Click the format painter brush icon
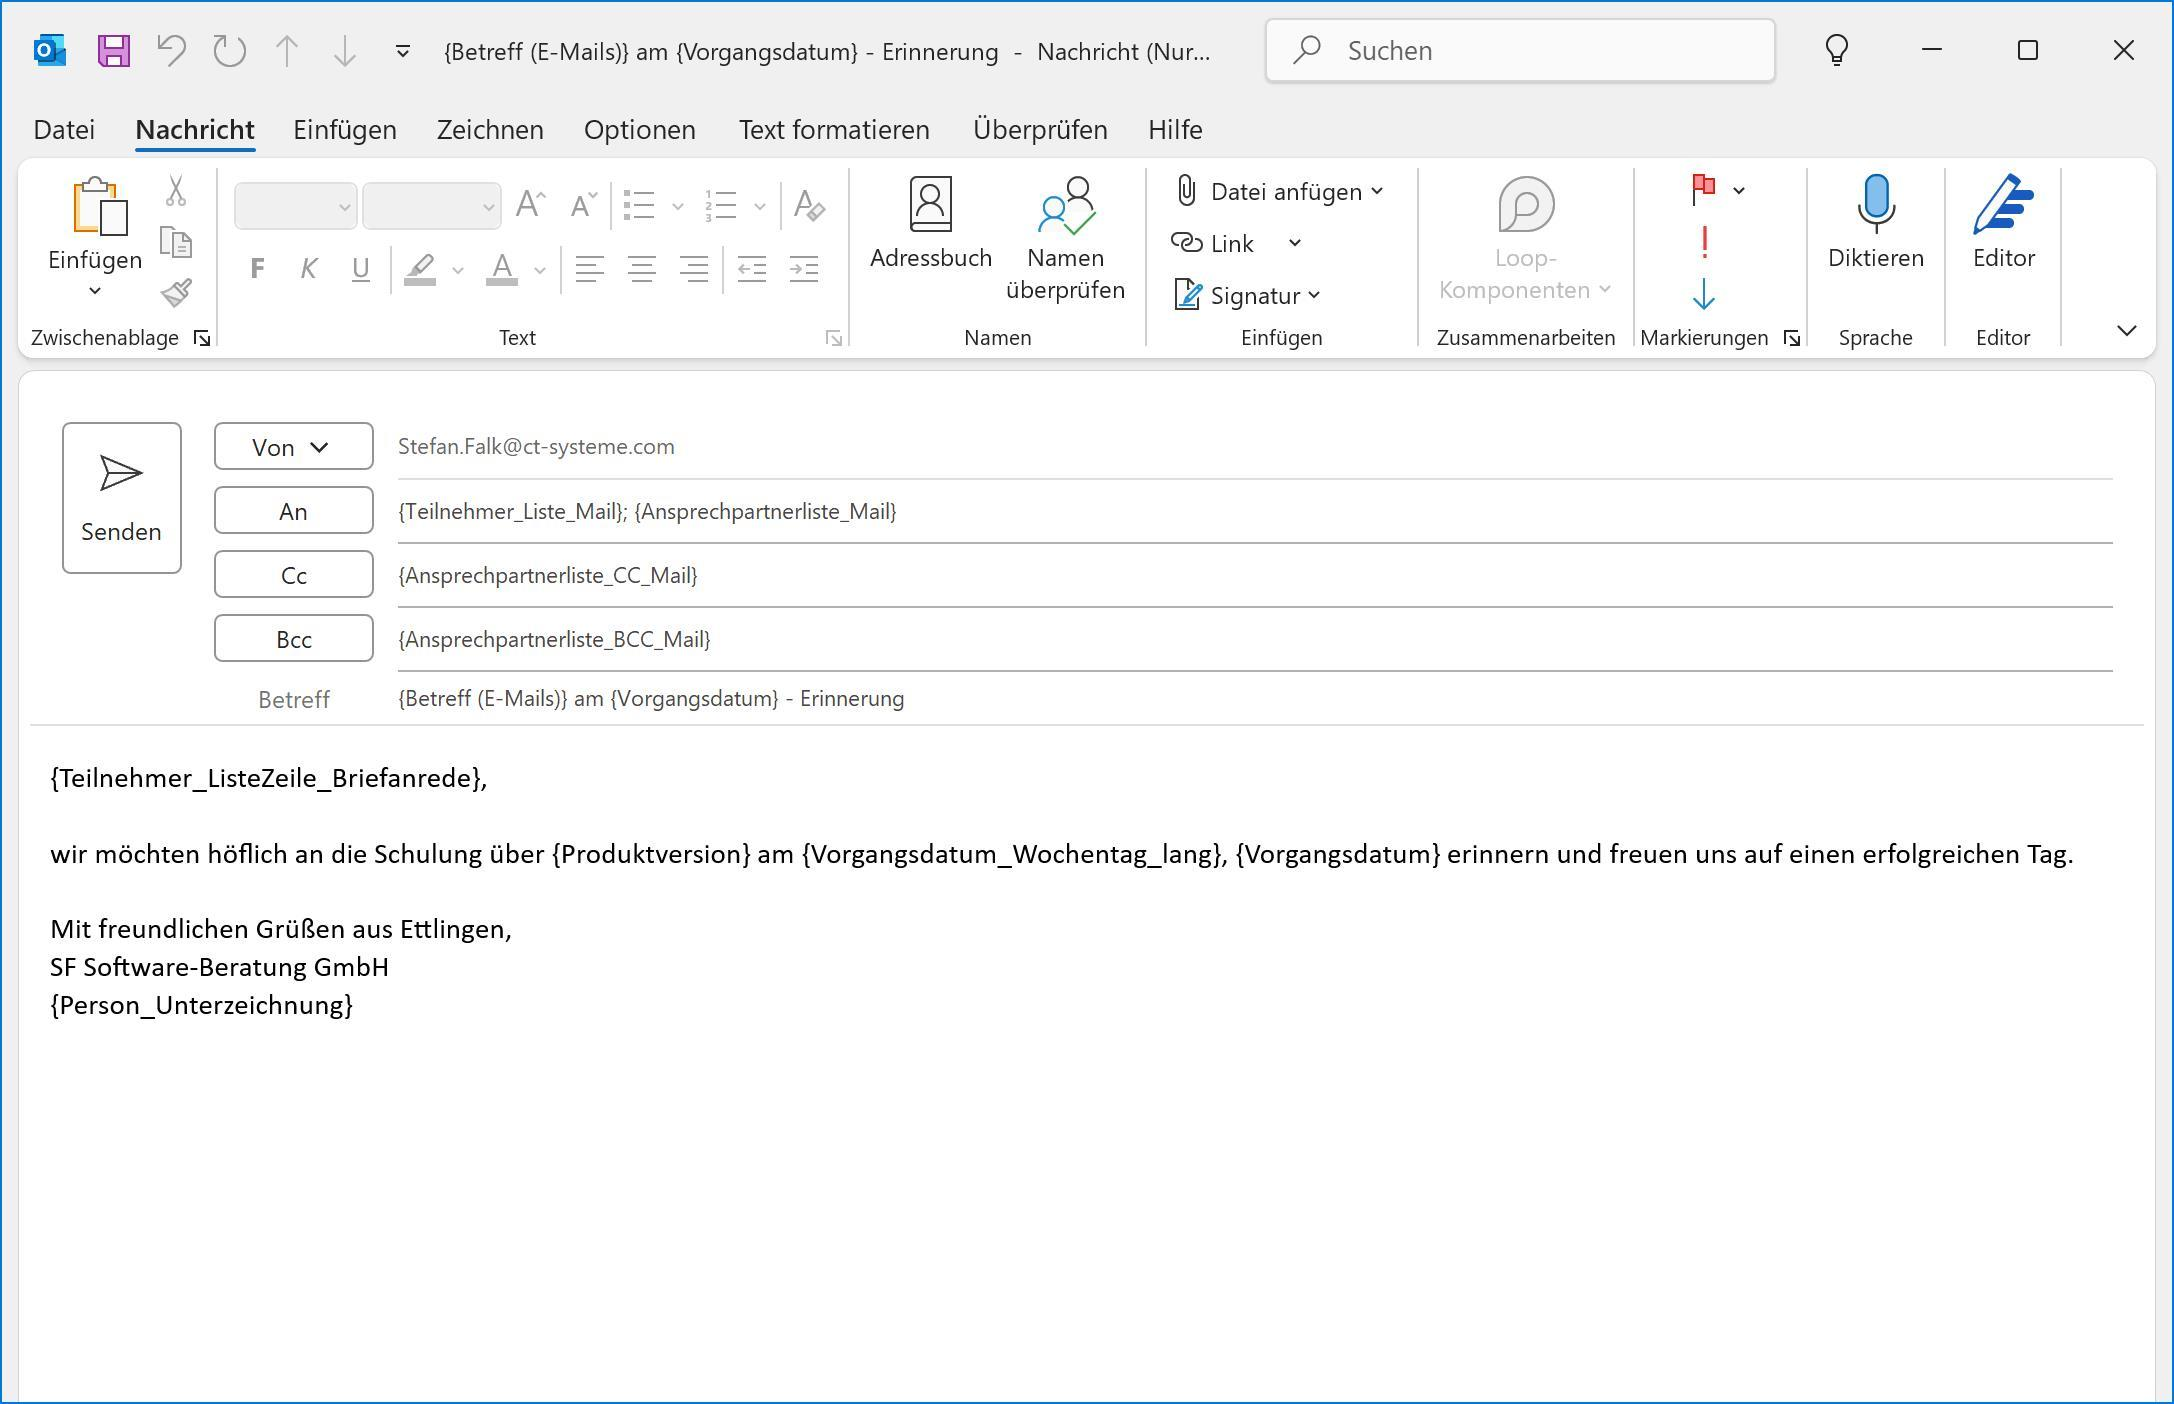 pos(176,293)
